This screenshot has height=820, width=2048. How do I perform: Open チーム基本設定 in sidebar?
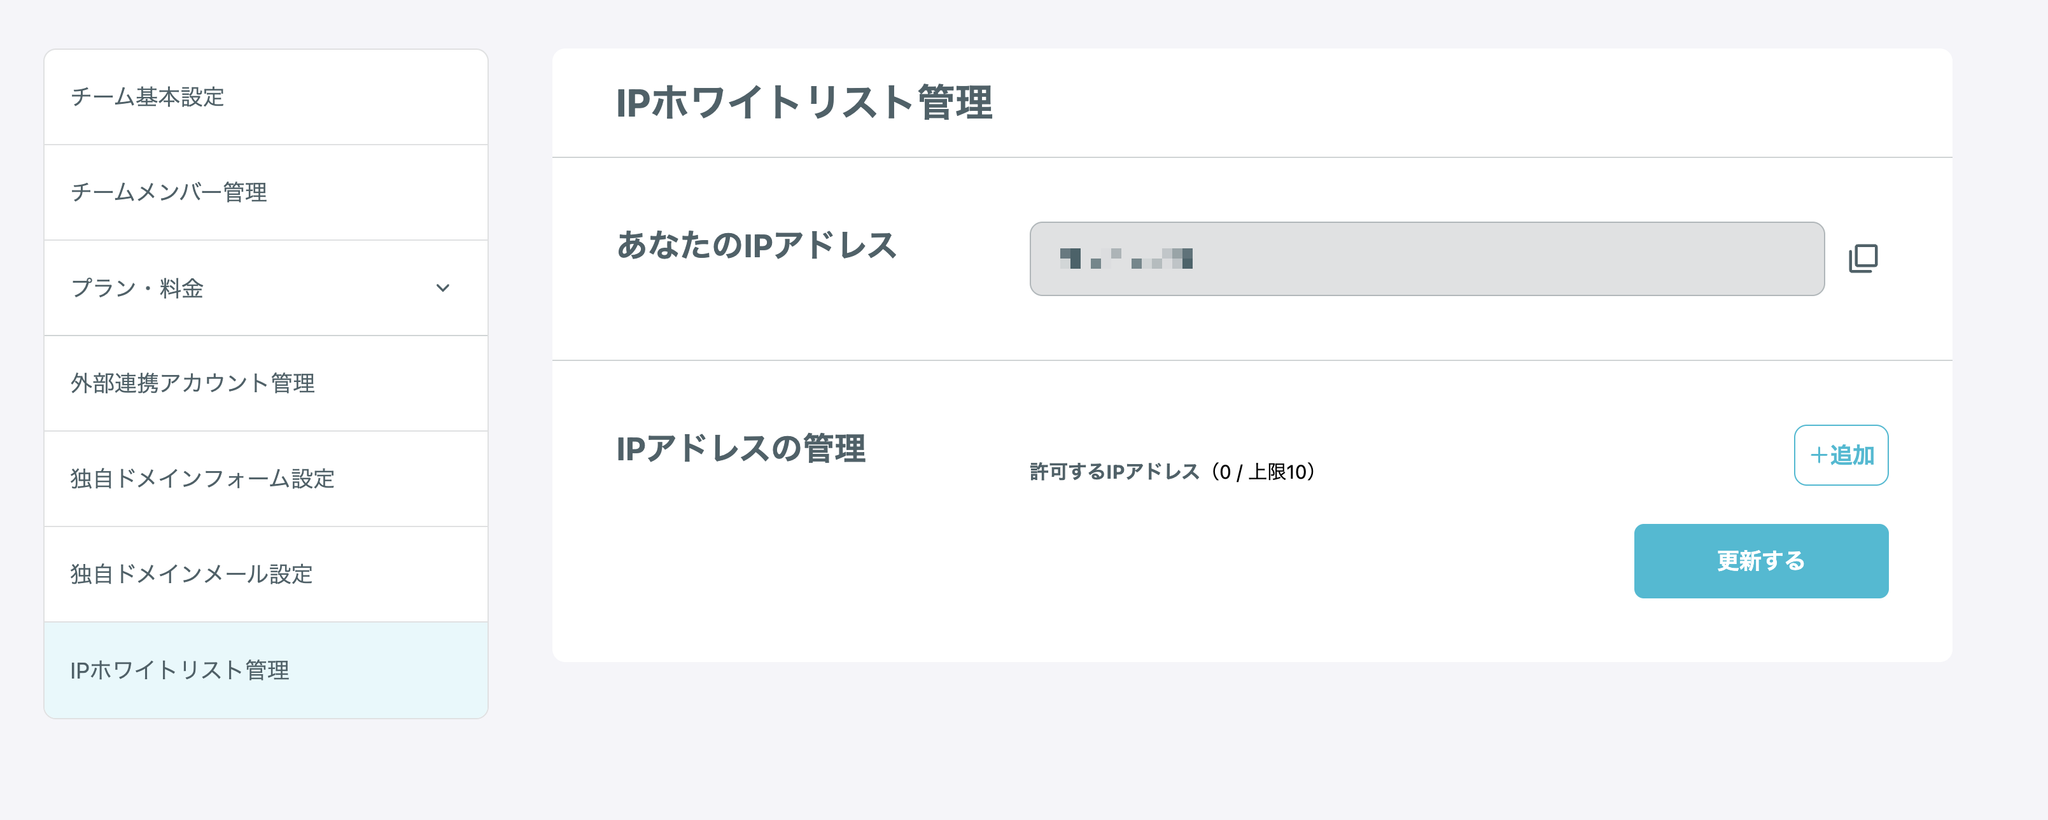tap(147, 97)
